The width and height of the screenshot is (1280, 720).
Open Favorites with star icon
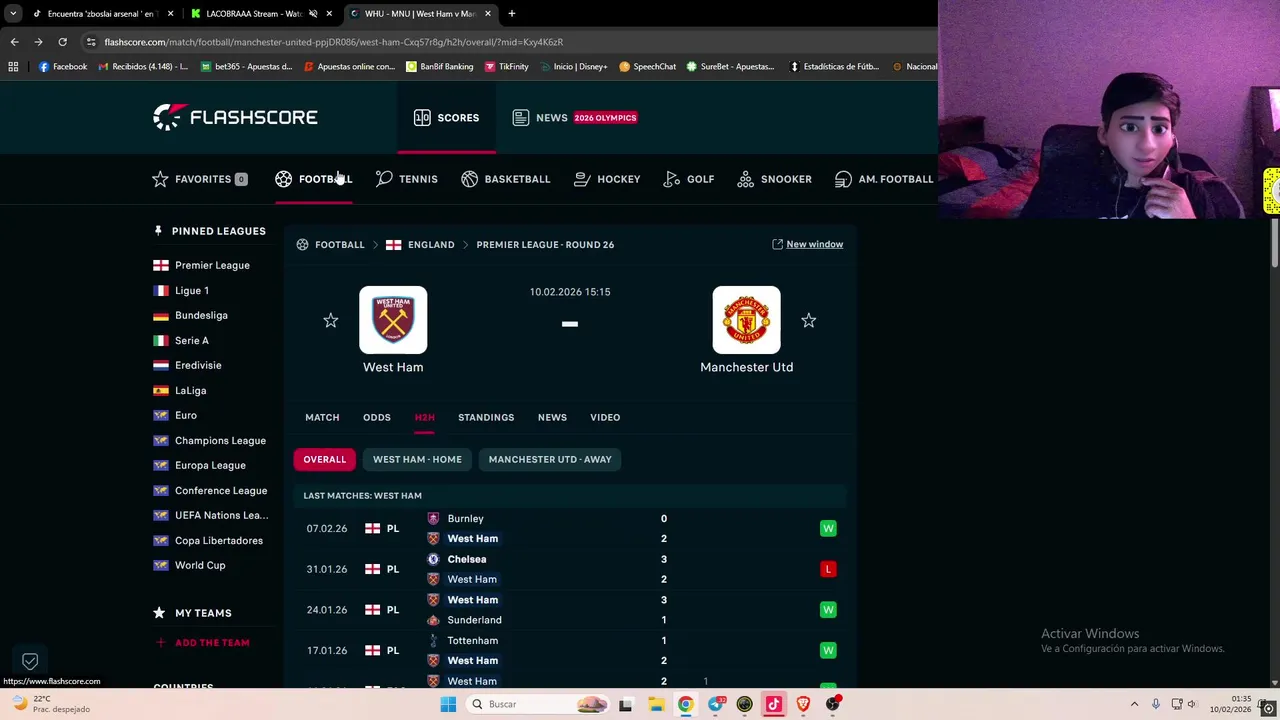tap(199, 179)
